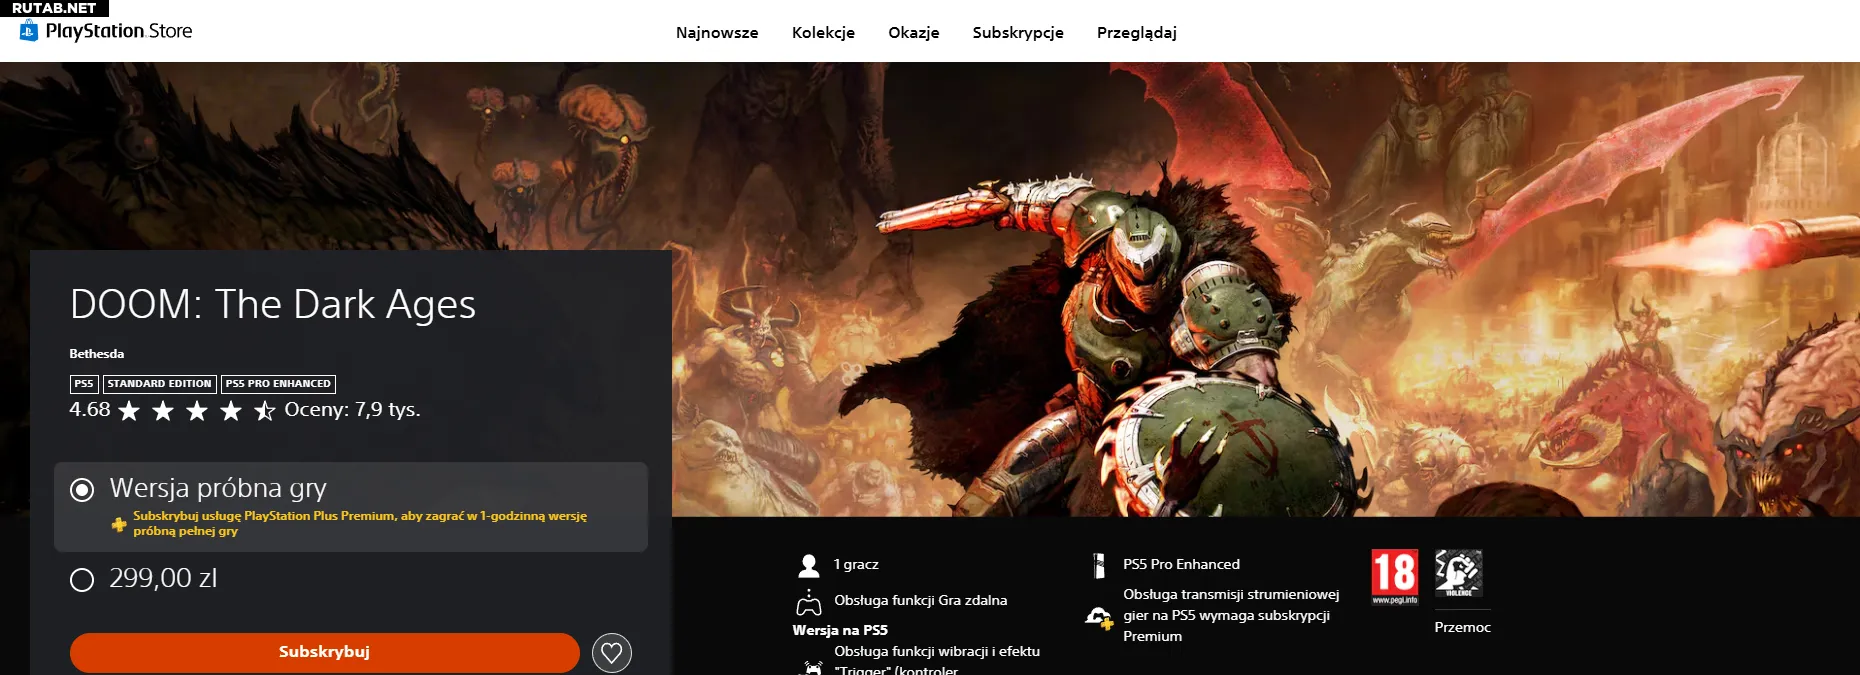This screenshot has height=675, width=1860.
Task: Click the orange Subskrybuj button
Action: pos(324,652)
